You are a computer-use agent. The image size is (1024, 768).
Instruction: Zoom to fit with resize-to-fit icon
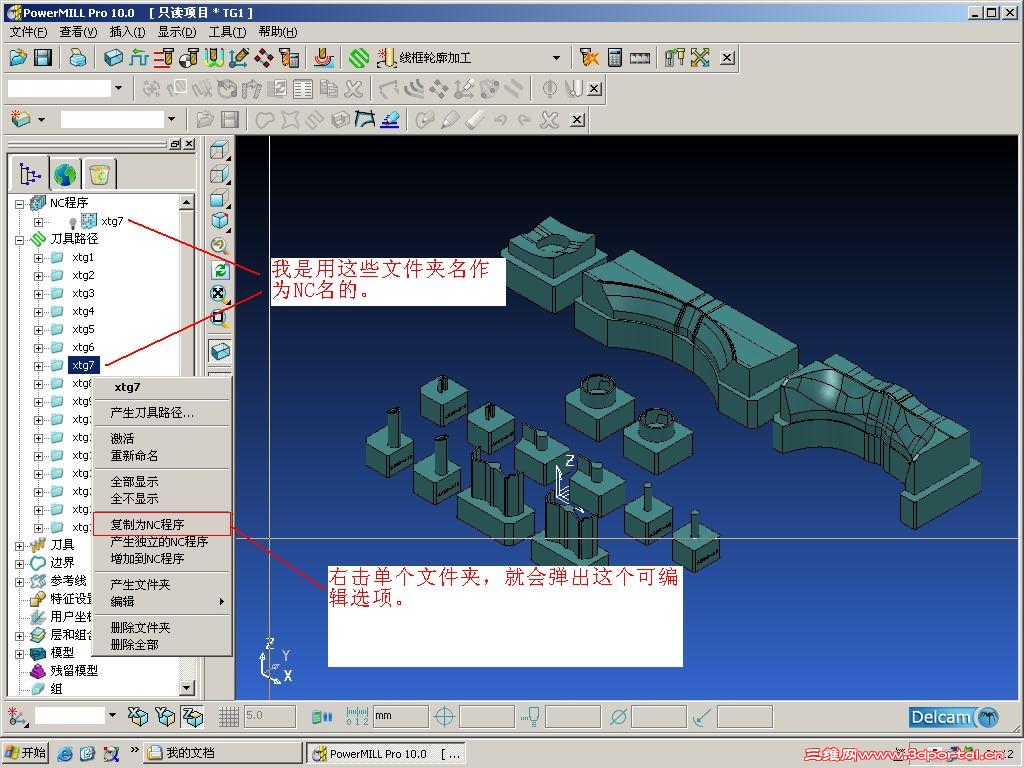click(x=219, y=294)
